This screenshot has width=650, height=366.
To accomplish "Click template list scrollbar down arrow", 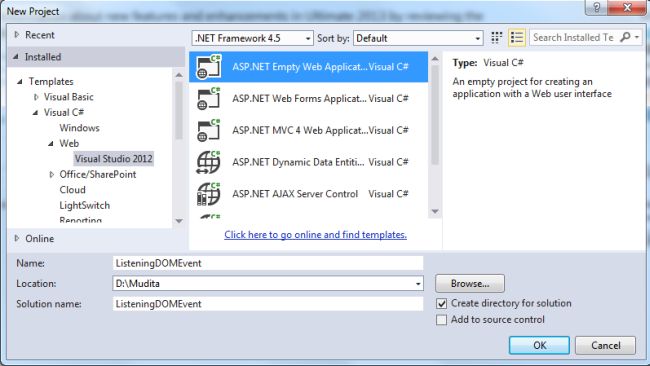I will pyautogui.click(x=435, y=212).
